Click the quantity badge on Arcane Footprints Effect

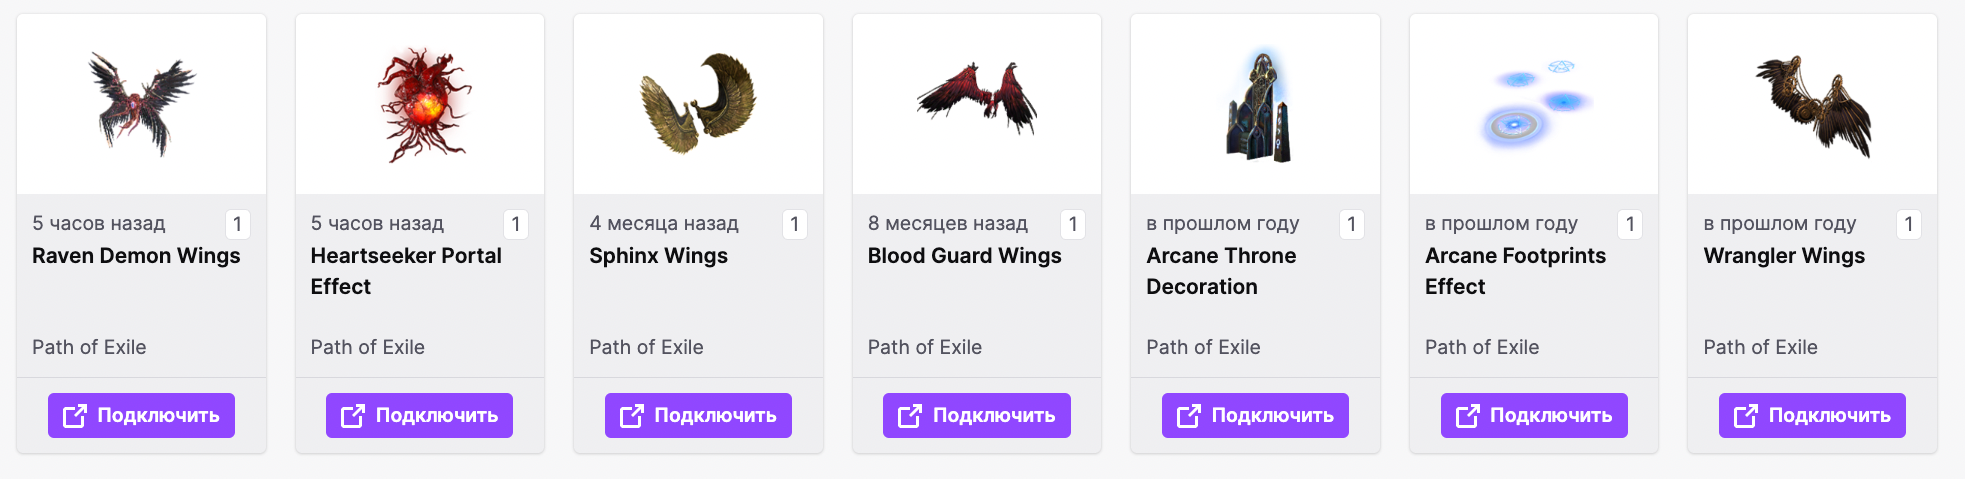click(x=1630, y=224)
